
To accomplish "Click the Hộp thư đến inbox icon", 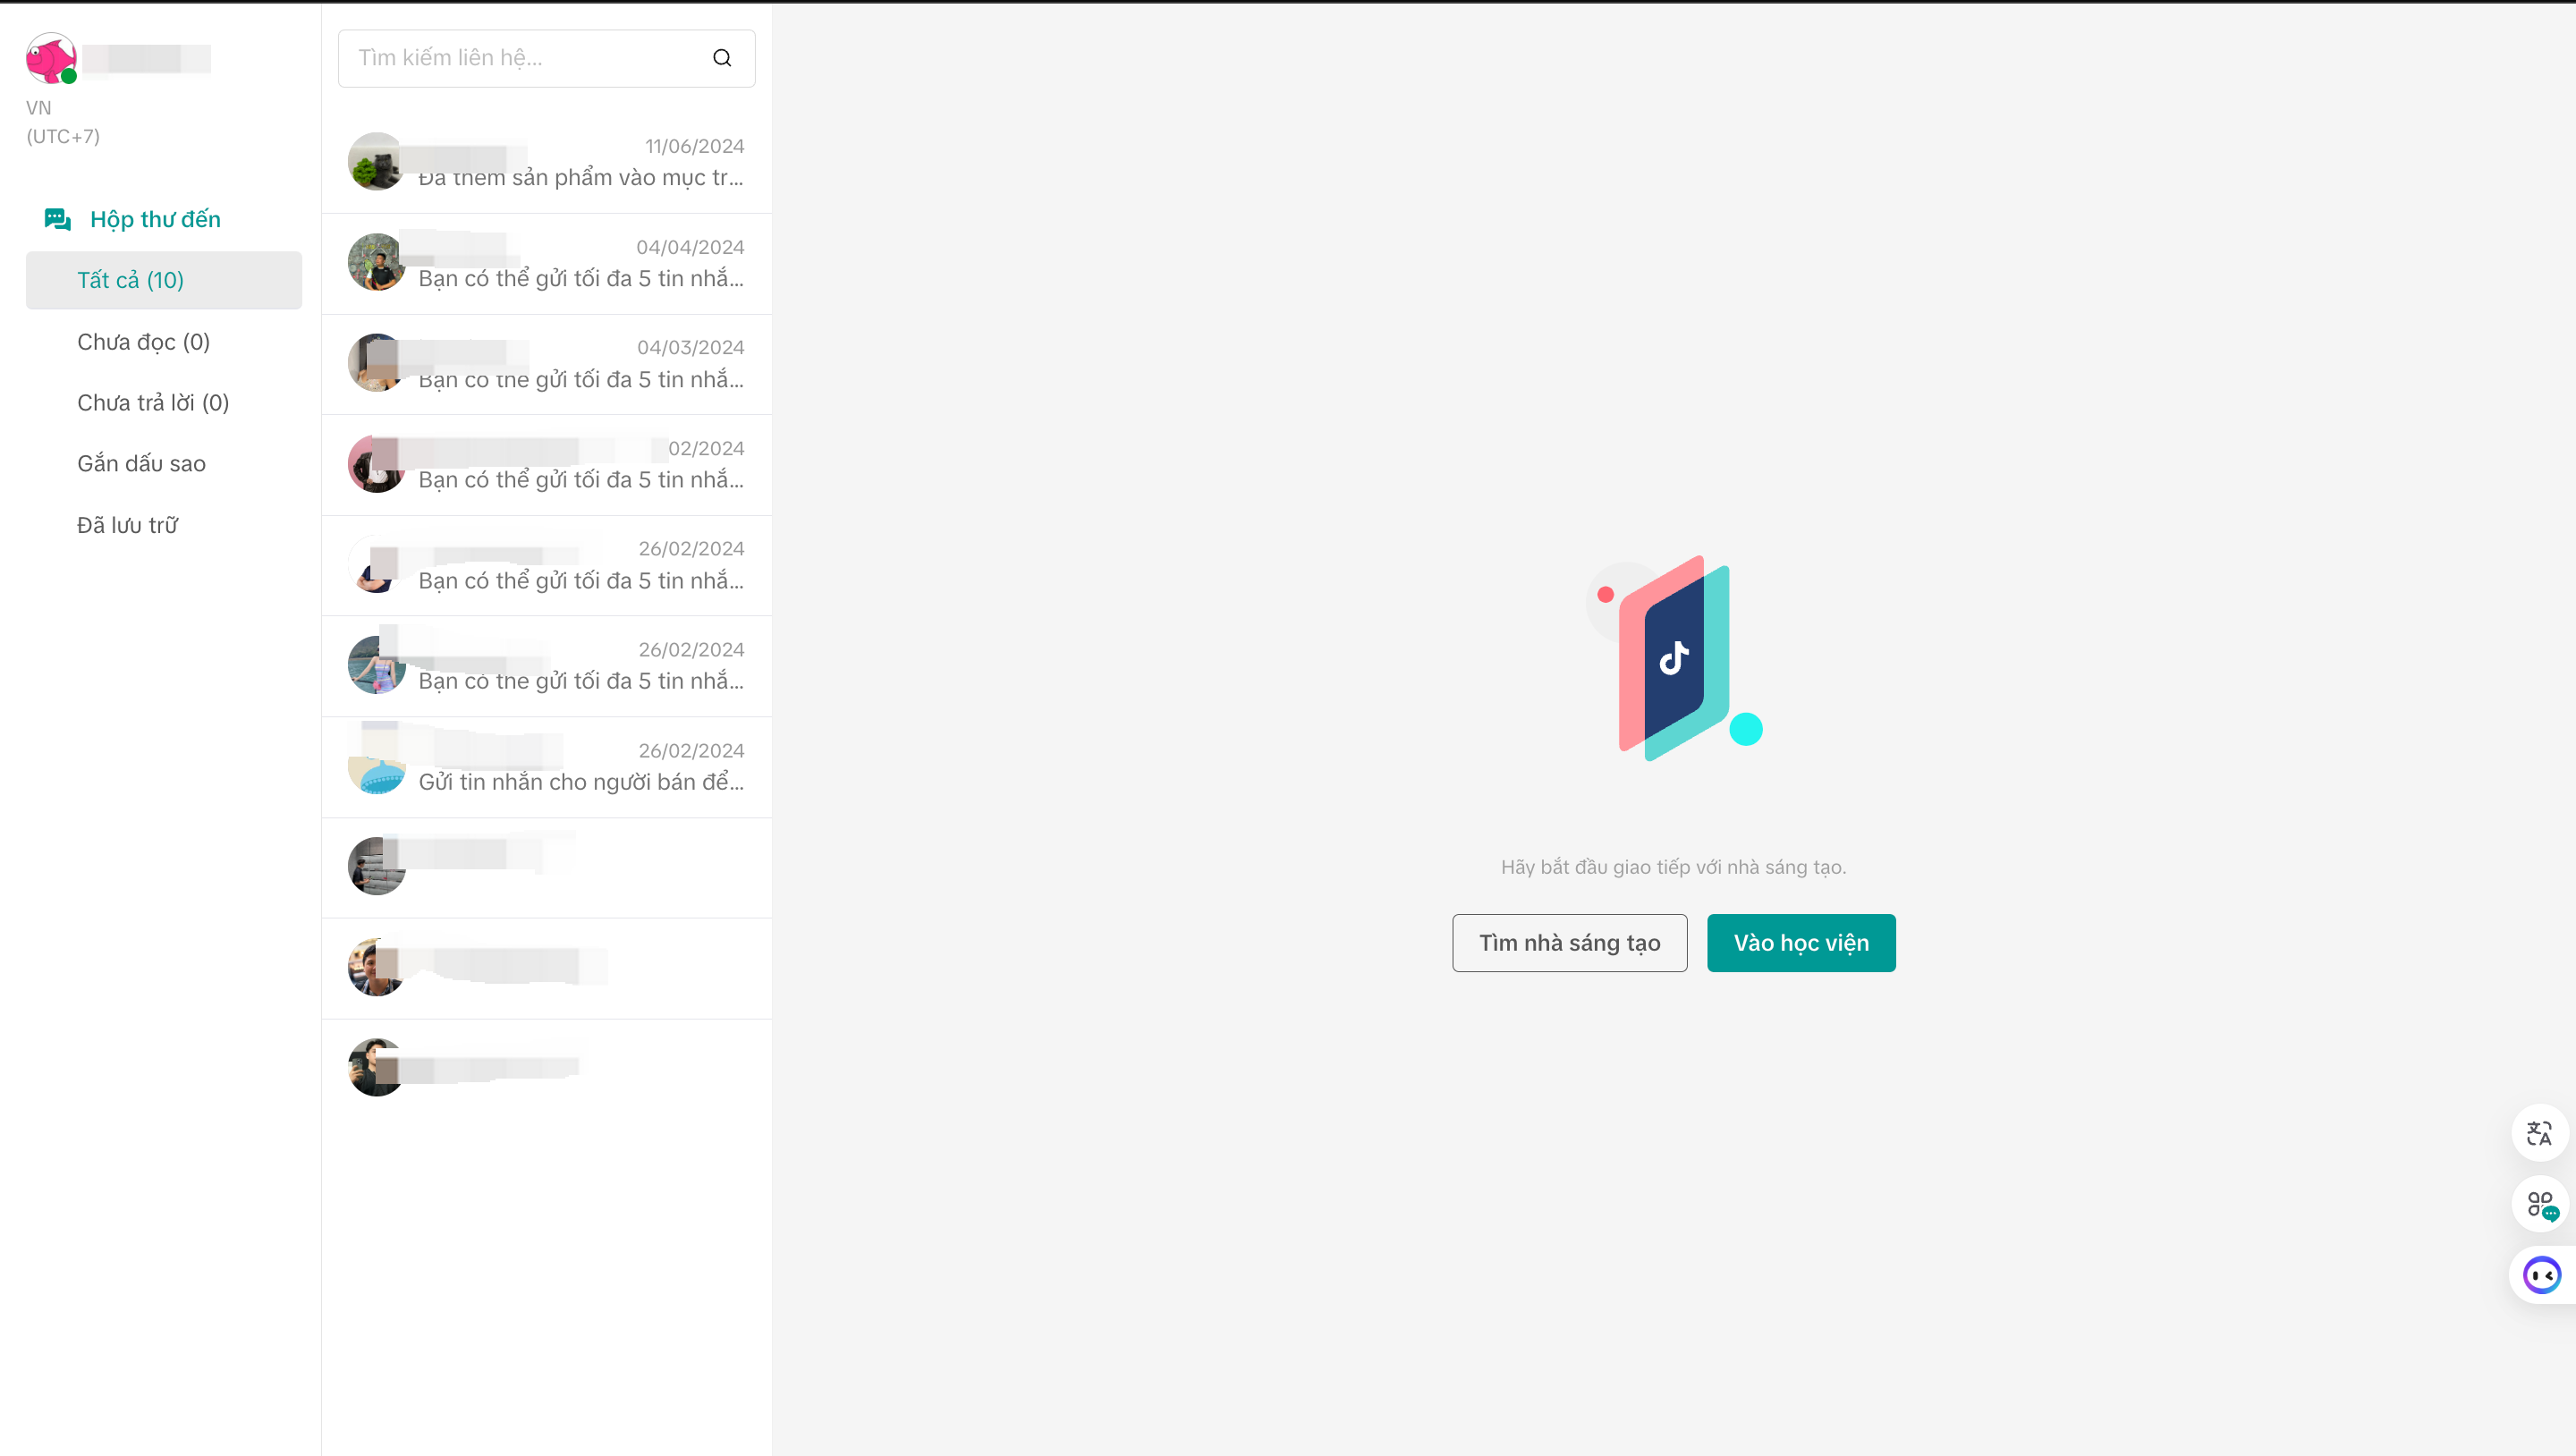I will tap(57, 219).
